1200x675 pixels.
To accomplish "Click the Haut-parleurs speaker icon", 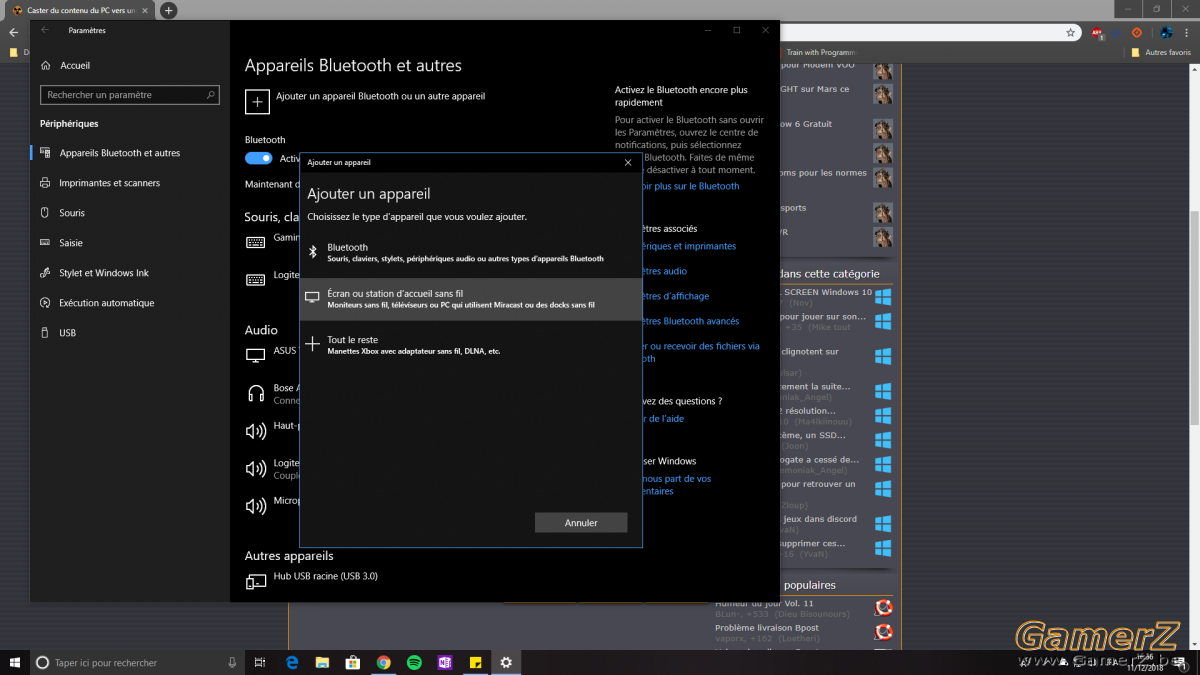I will pos(256,431).
